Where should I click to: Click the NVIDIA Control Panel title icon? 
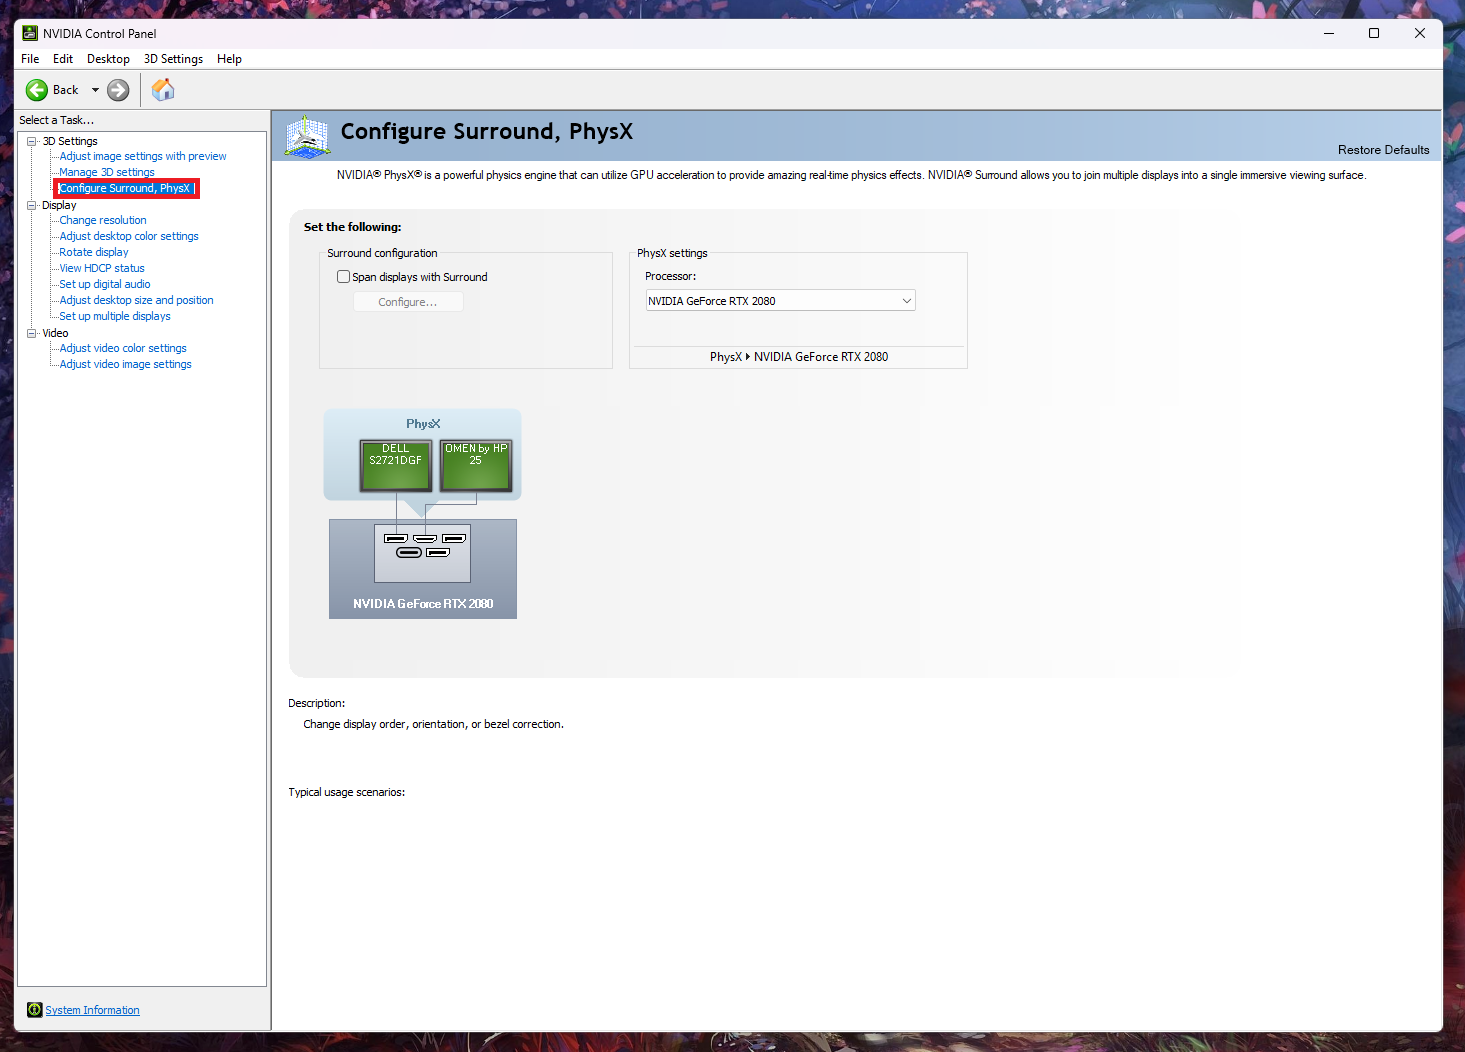coord(30,33)
